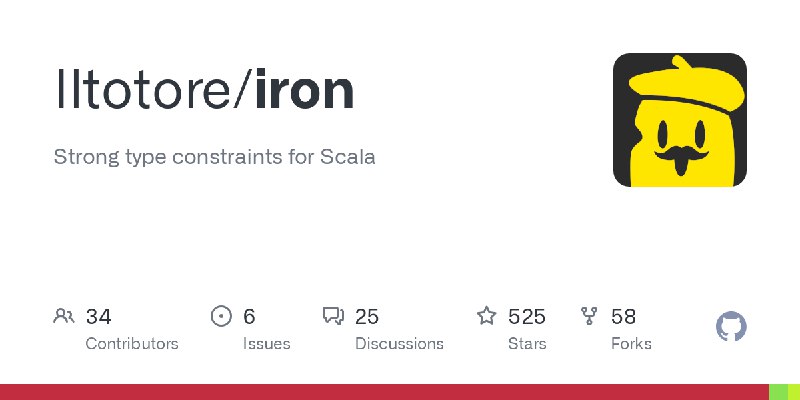The width and height of the screenshot is (800, 400).
Task: Click the Discussions speech bubbles icon
Action: [334, 316]
